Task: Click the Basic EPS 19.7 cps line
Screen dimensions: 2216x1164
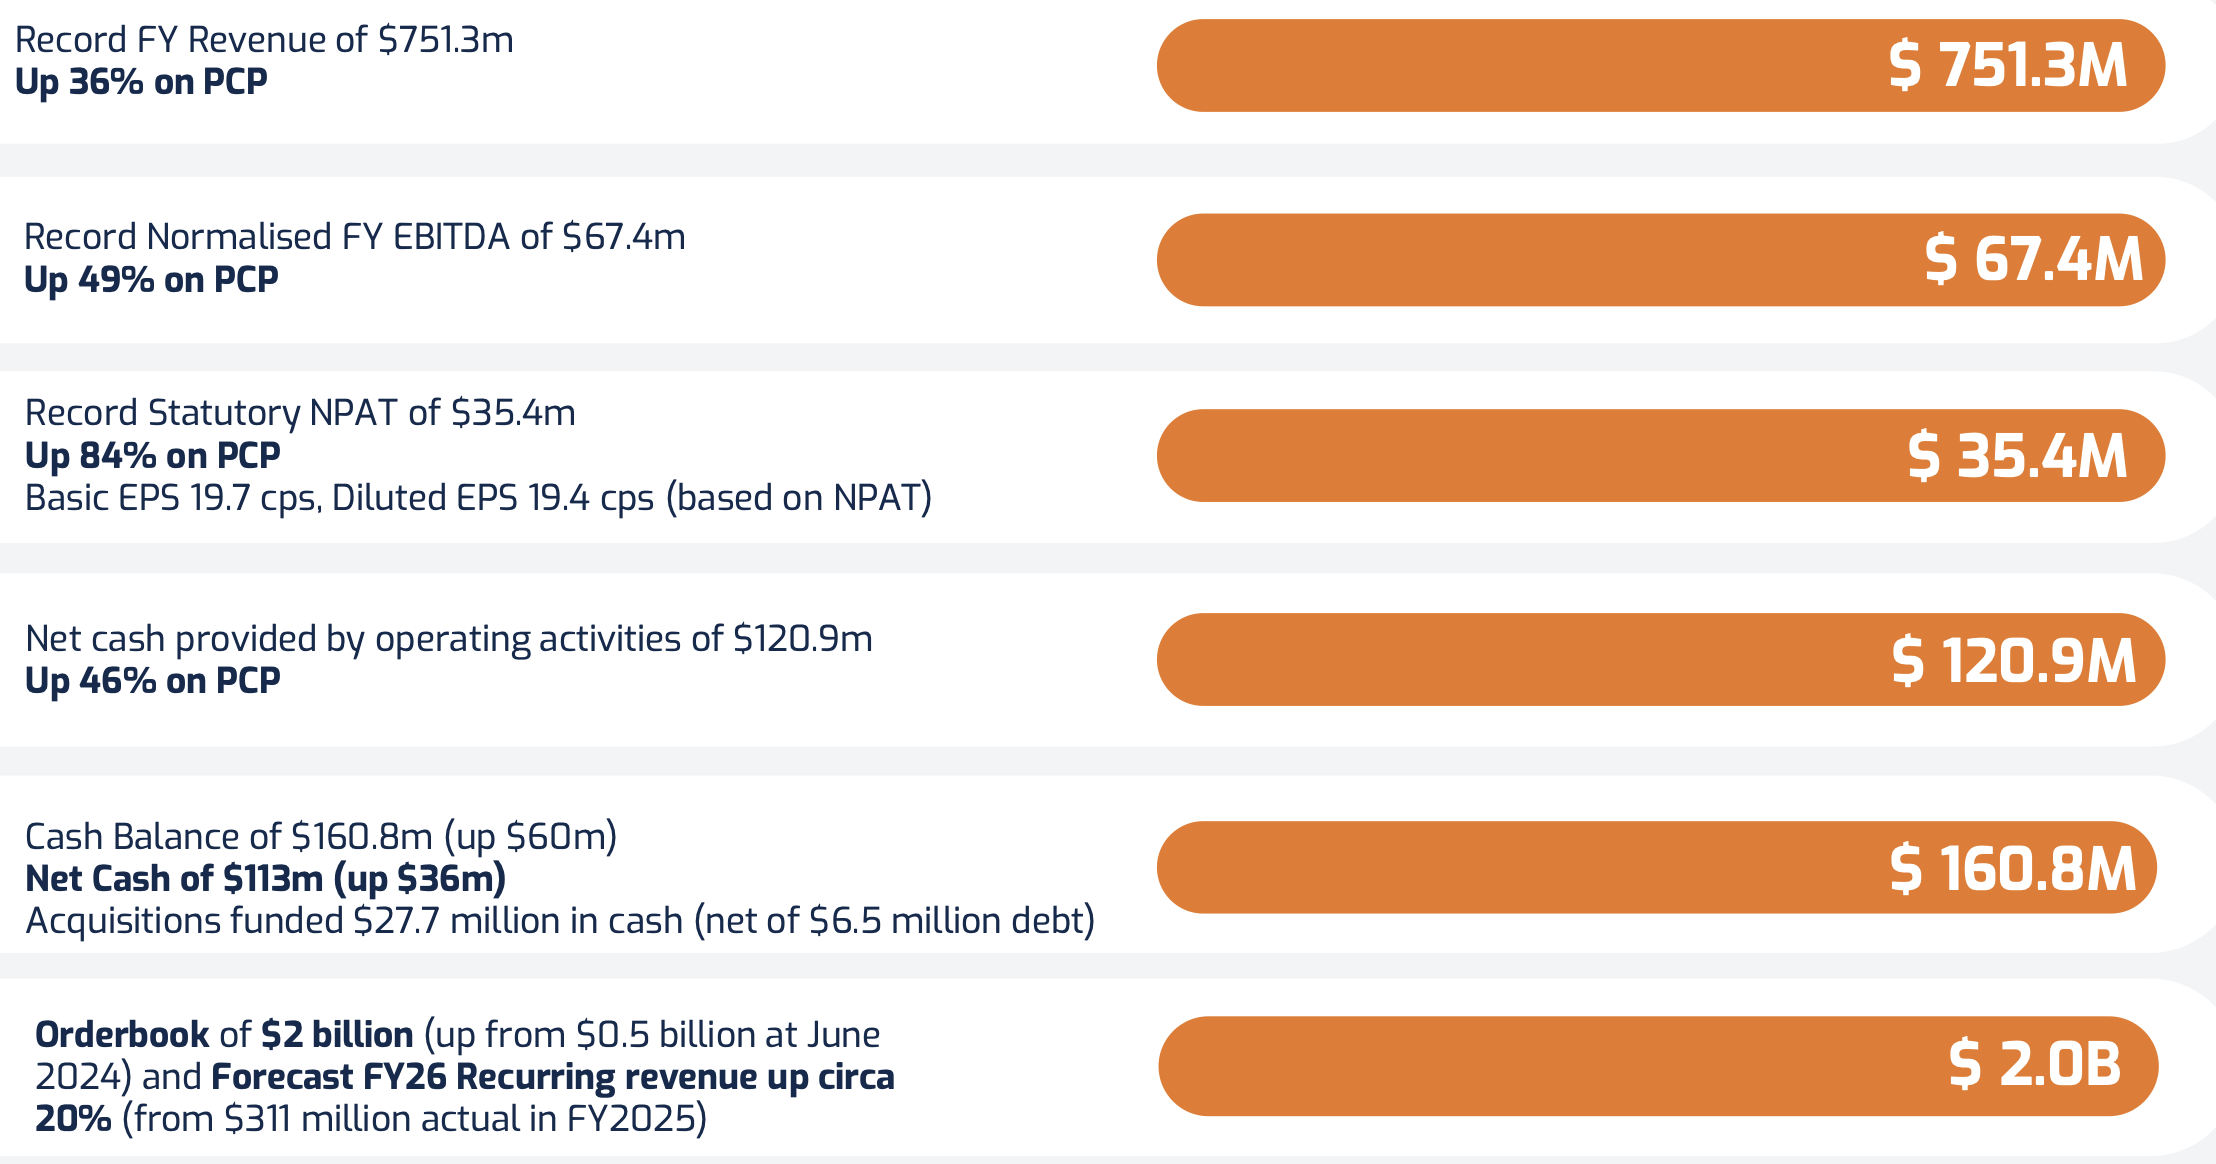Action: click(x=478, y=498)
